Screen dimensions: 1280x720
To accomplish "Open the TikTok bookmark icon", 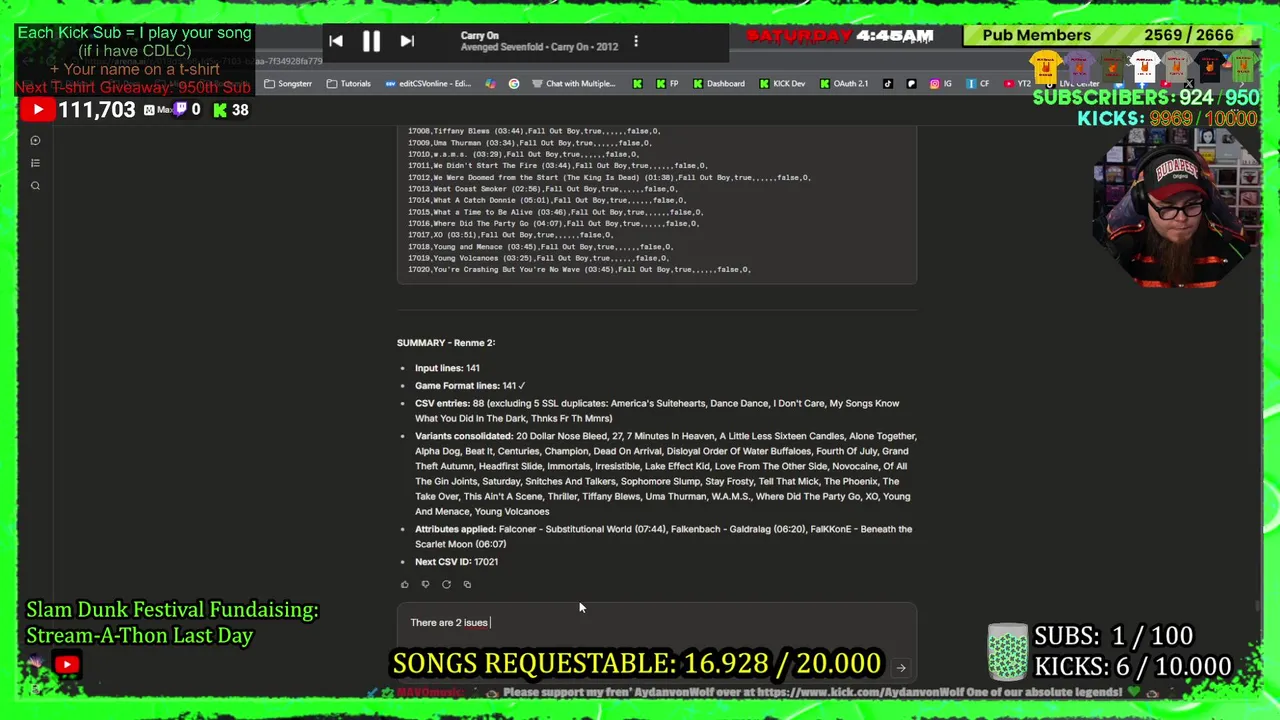I will tap(888, 84).
